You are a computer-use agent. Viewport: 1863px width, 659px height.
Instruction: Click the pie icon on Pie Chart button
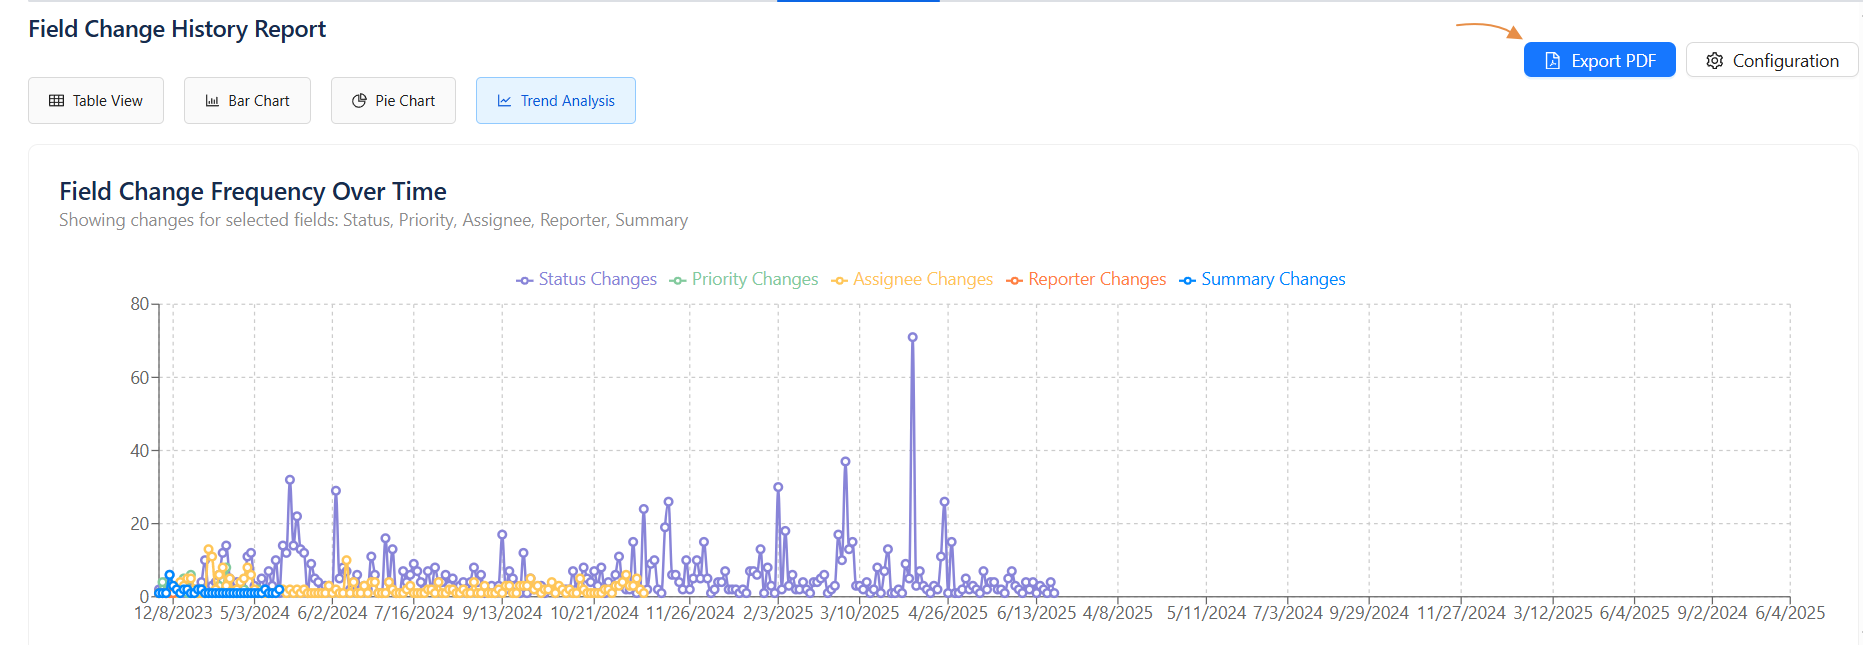(x=359, y=101)
